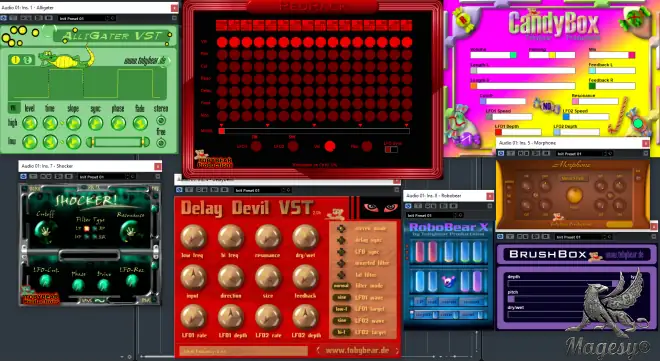Click the dry/wet knob in Delay Devil
Image resolution: width=660 pixels, height=361 pixels.
click(x=306, y=237)
